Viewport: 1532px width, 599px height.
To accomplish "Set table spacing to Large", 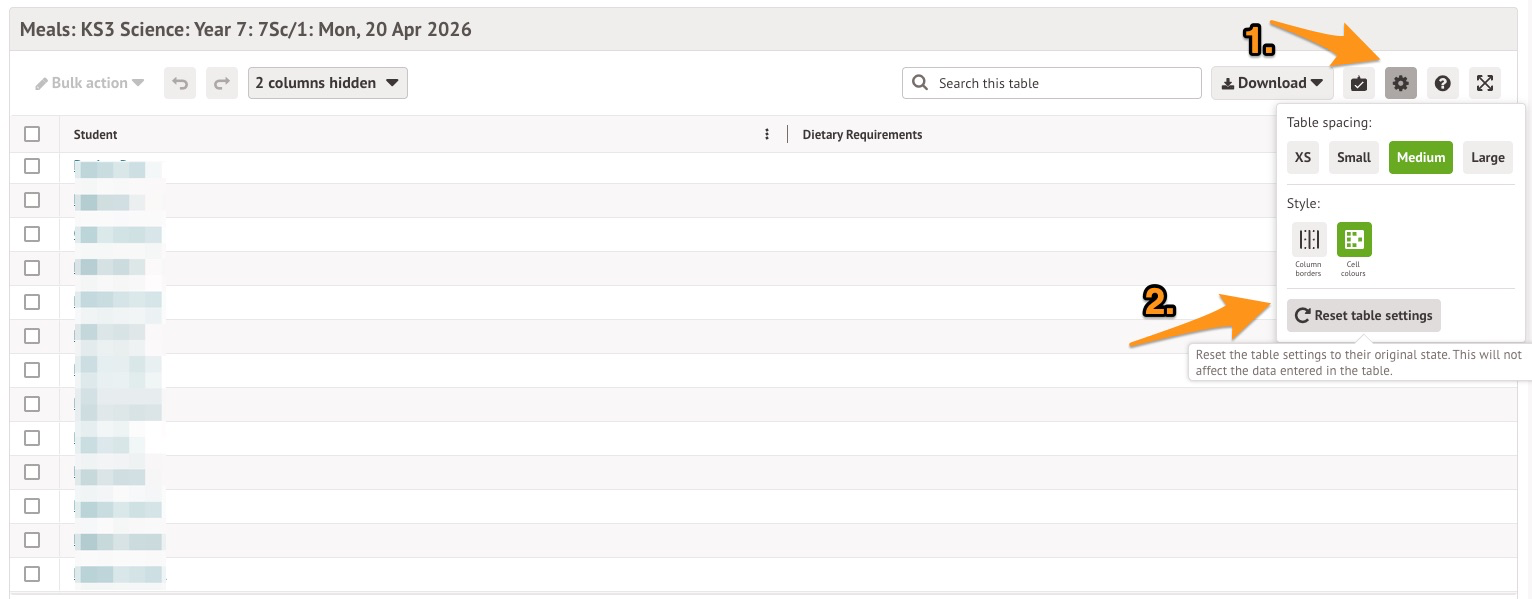I will pyautogui.click(x=1487, y=157).
